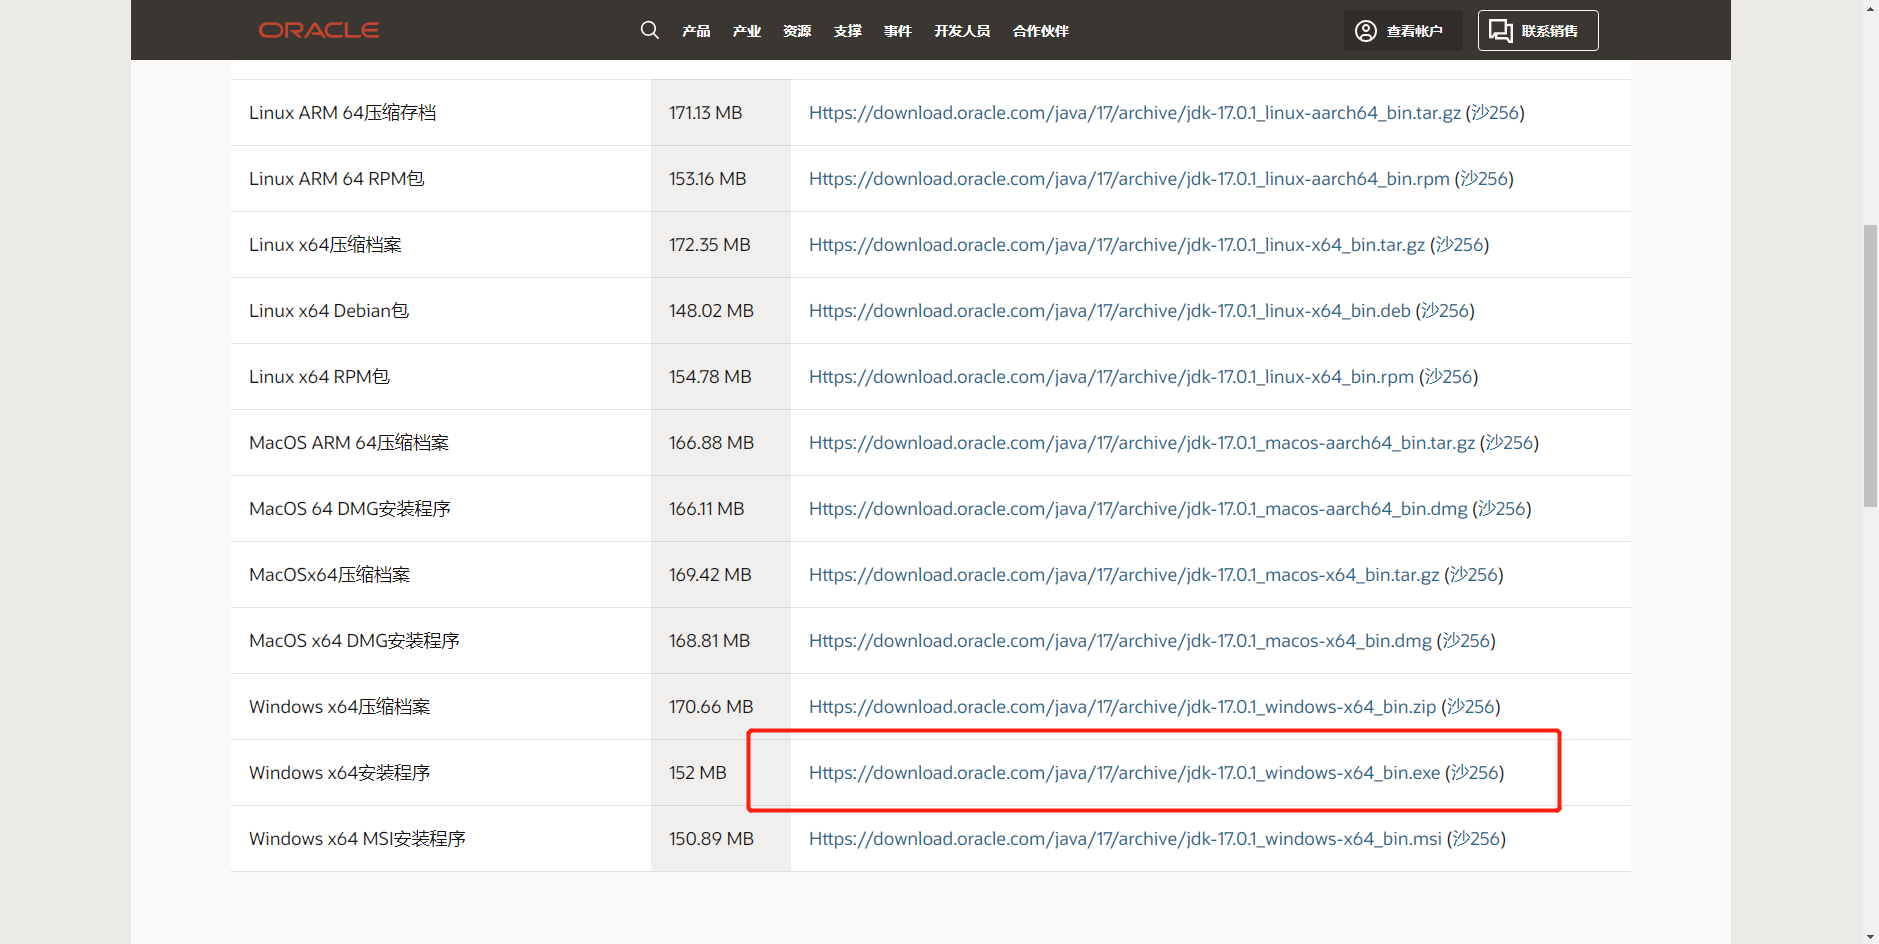Select the '168.81 MB' size cell
The width and height of the screenshot is (1879, 944).
click(x=721, y=641)
